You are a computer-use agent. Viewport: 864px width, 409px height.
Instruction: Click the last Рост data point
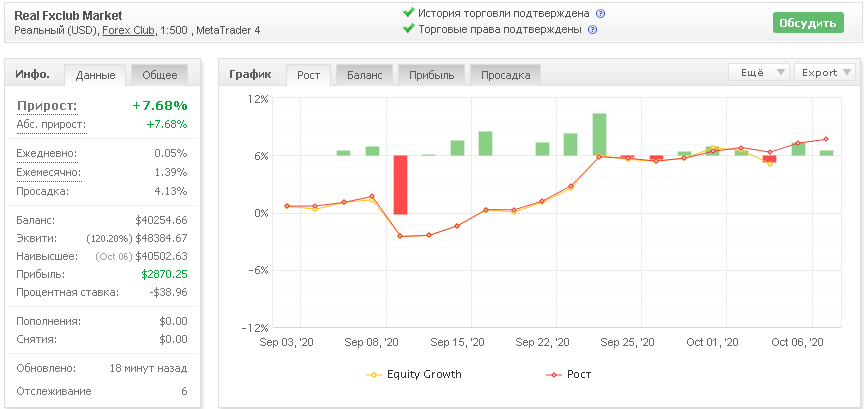(x=825, y=139)
